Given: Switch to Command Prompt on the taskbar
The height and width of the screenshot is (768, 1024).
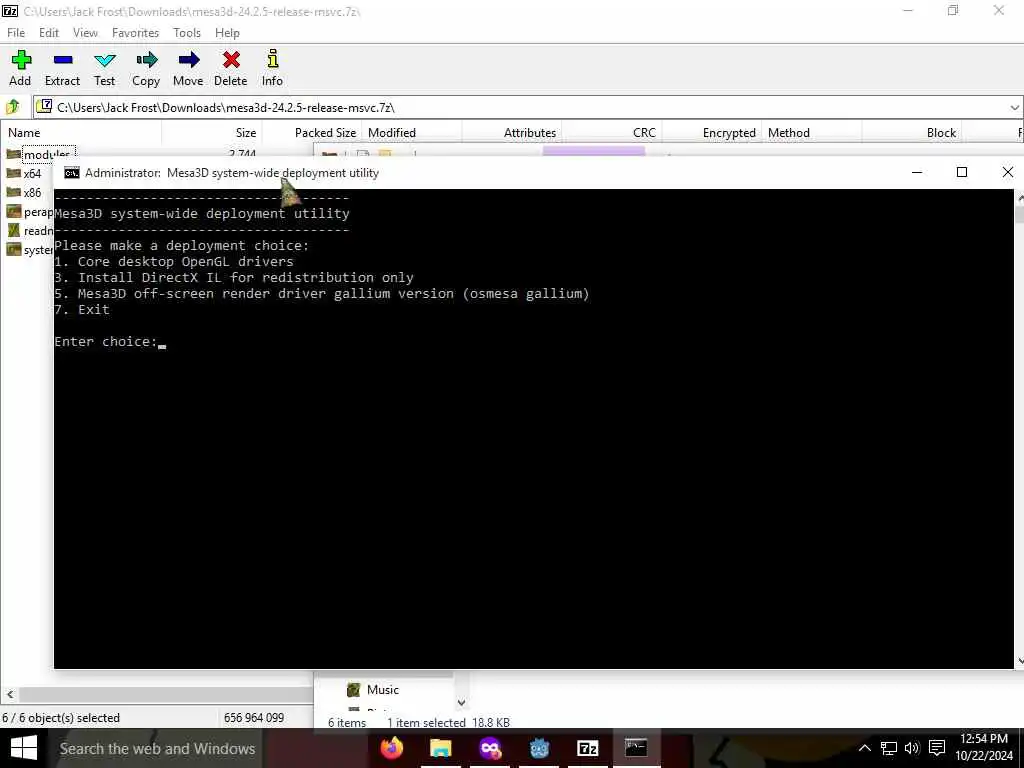Looking at the screenshot, I should 636,748.
